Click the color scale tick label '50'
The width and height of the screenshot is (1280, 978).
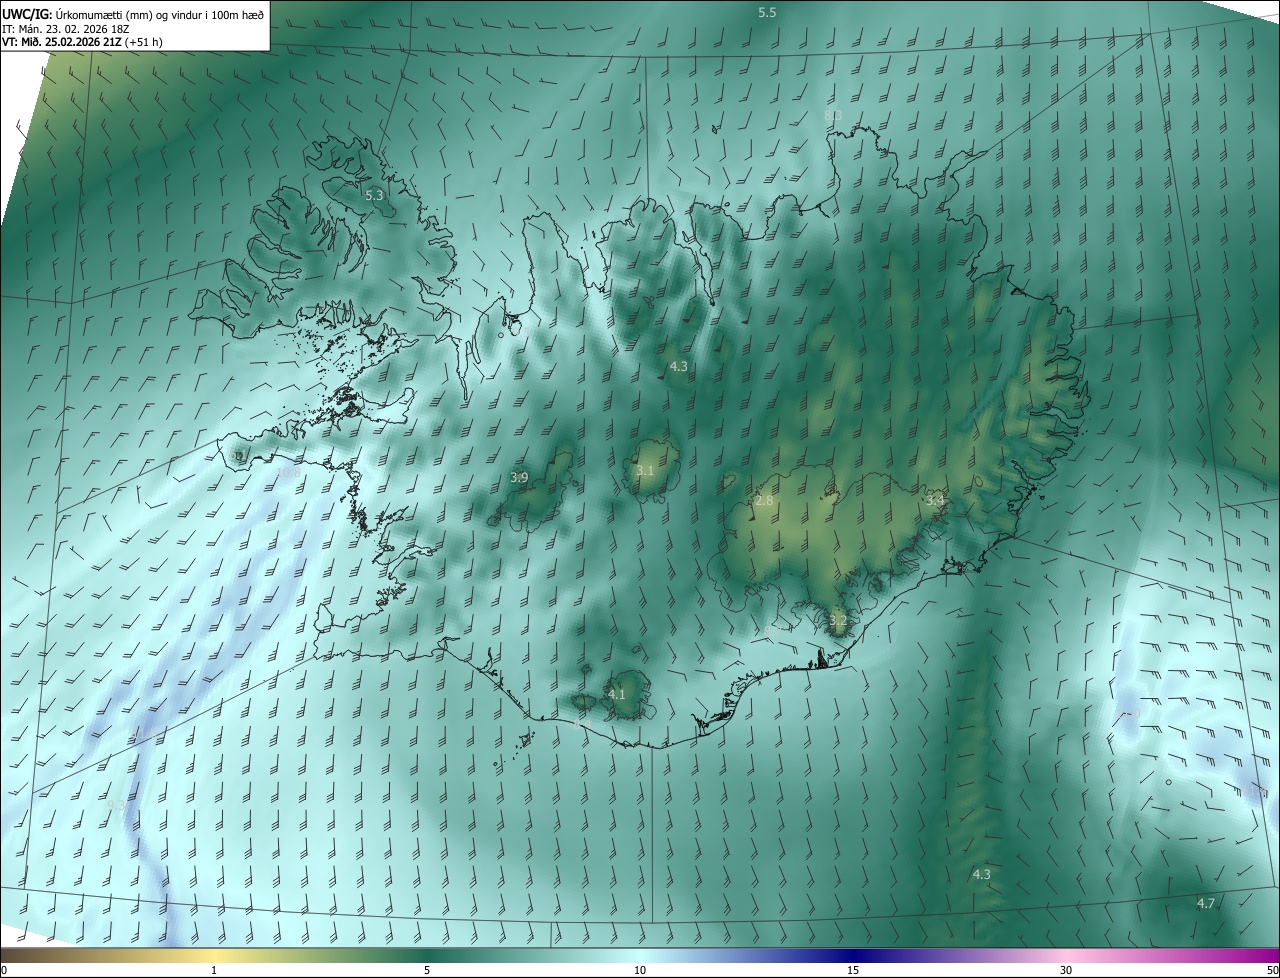[1271, 970]
